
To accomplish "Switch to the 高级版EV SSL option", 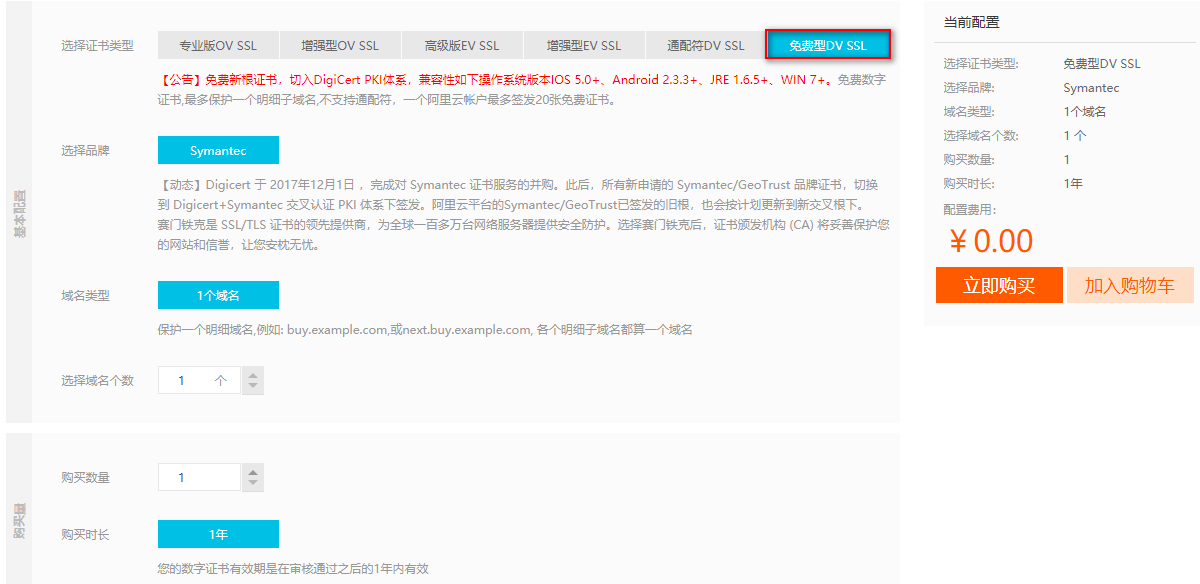I will 461,45.
